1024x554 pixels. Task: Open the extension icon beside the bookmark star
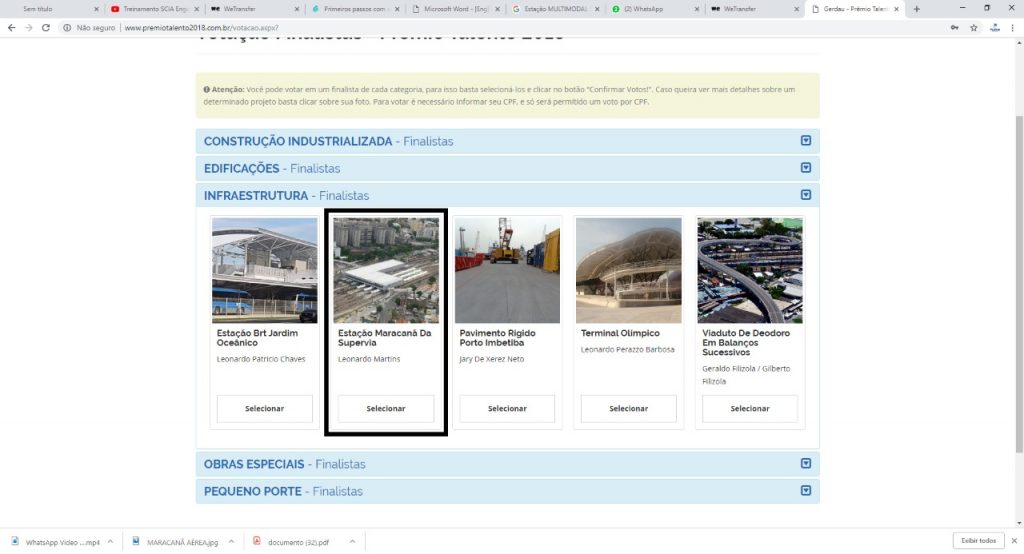pyautogui.click(x=995, y=28)
